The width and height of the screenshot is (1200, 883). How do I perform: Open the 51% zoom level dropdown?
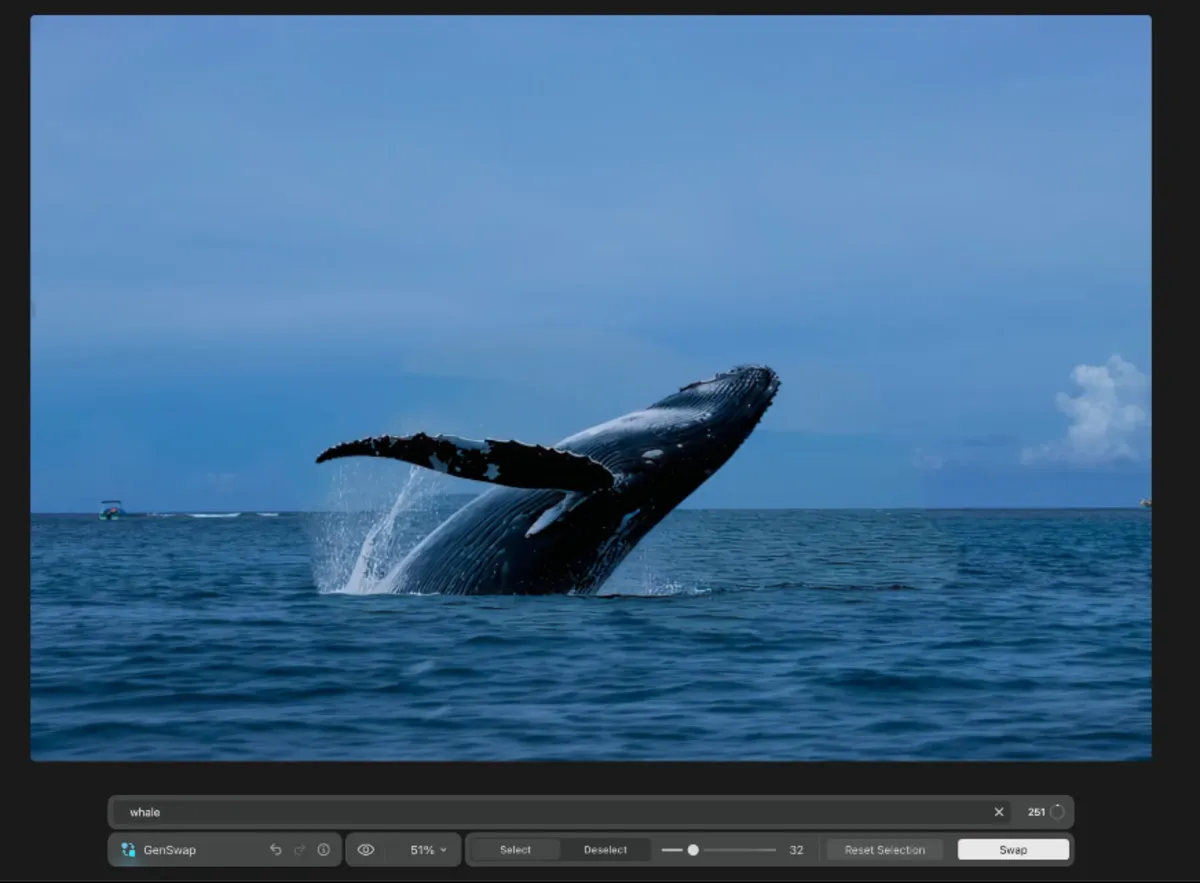tap(424, 849)
